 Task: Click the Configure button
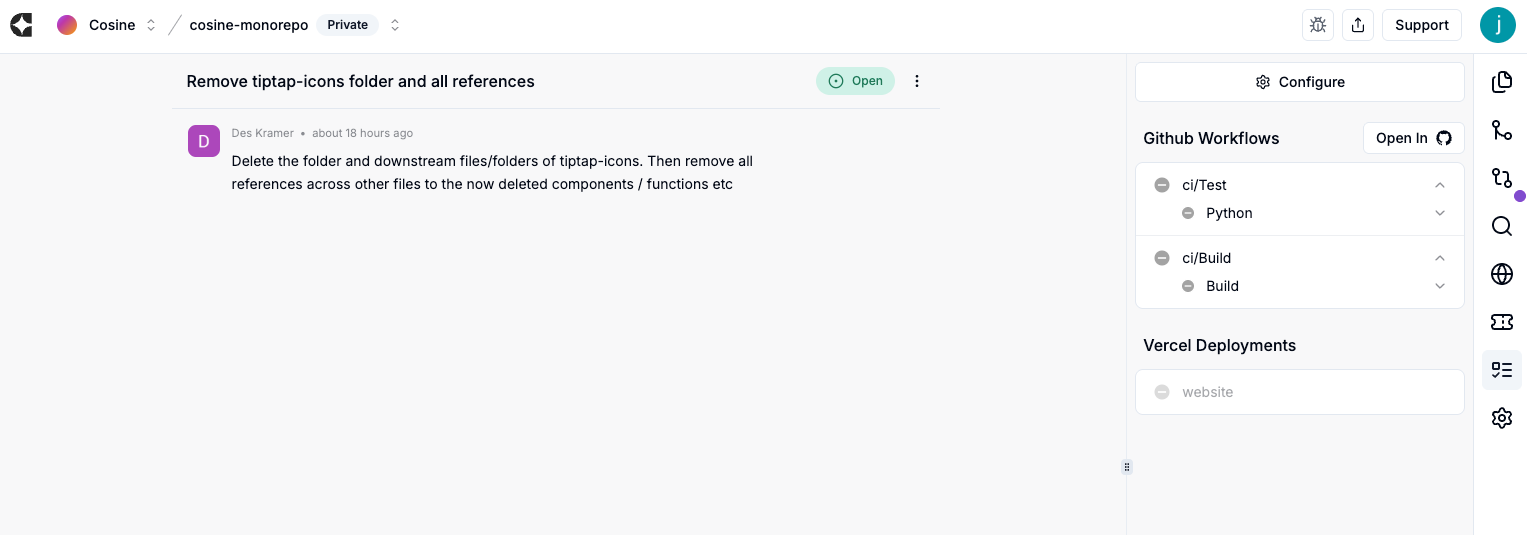coord(1299,82)
